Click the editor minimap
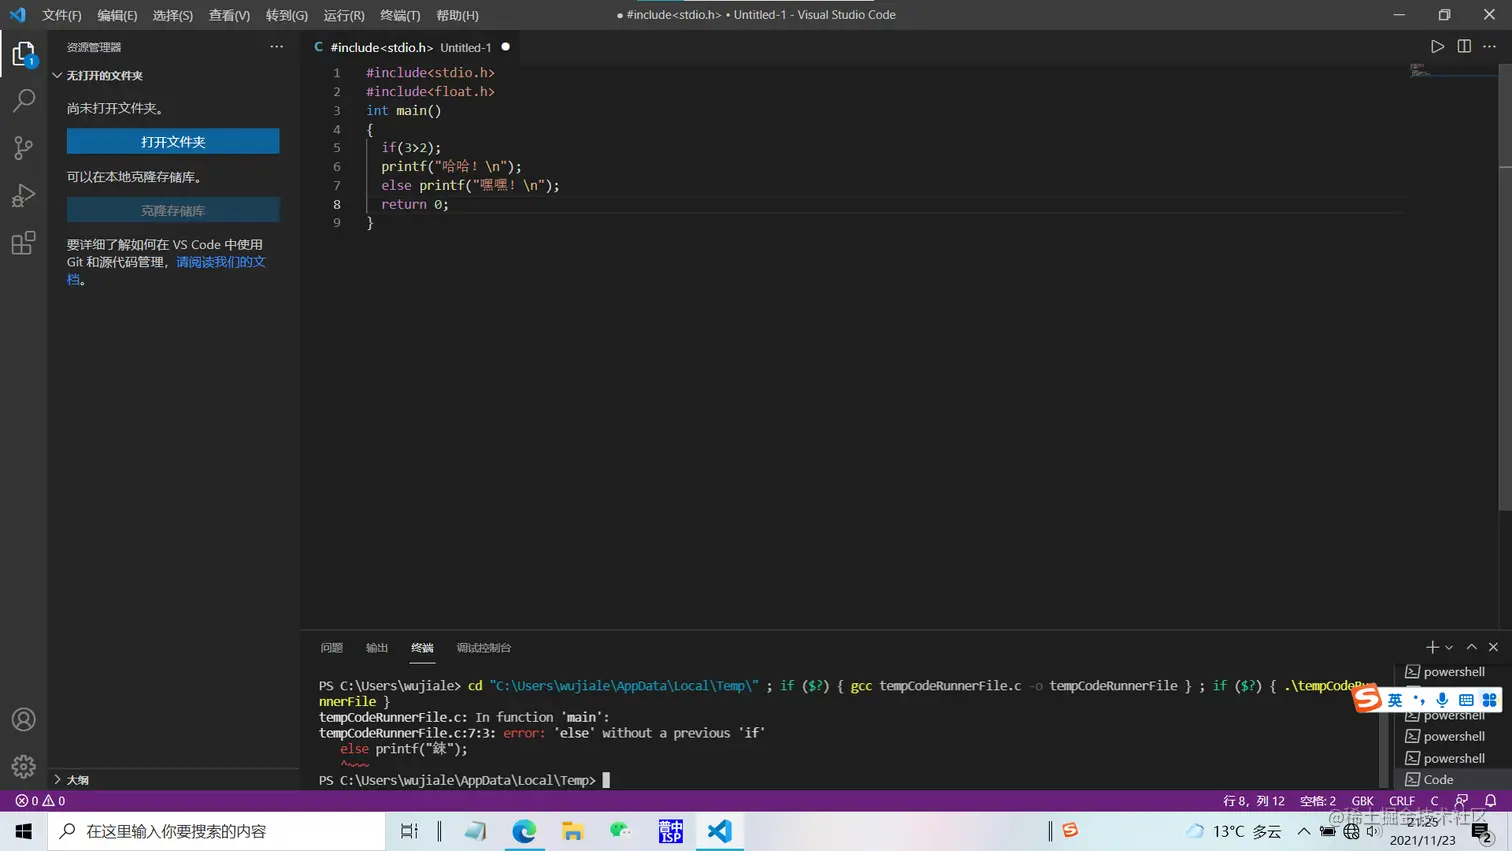Viewport: 1512px width, 851px height. click(1452, 72)
